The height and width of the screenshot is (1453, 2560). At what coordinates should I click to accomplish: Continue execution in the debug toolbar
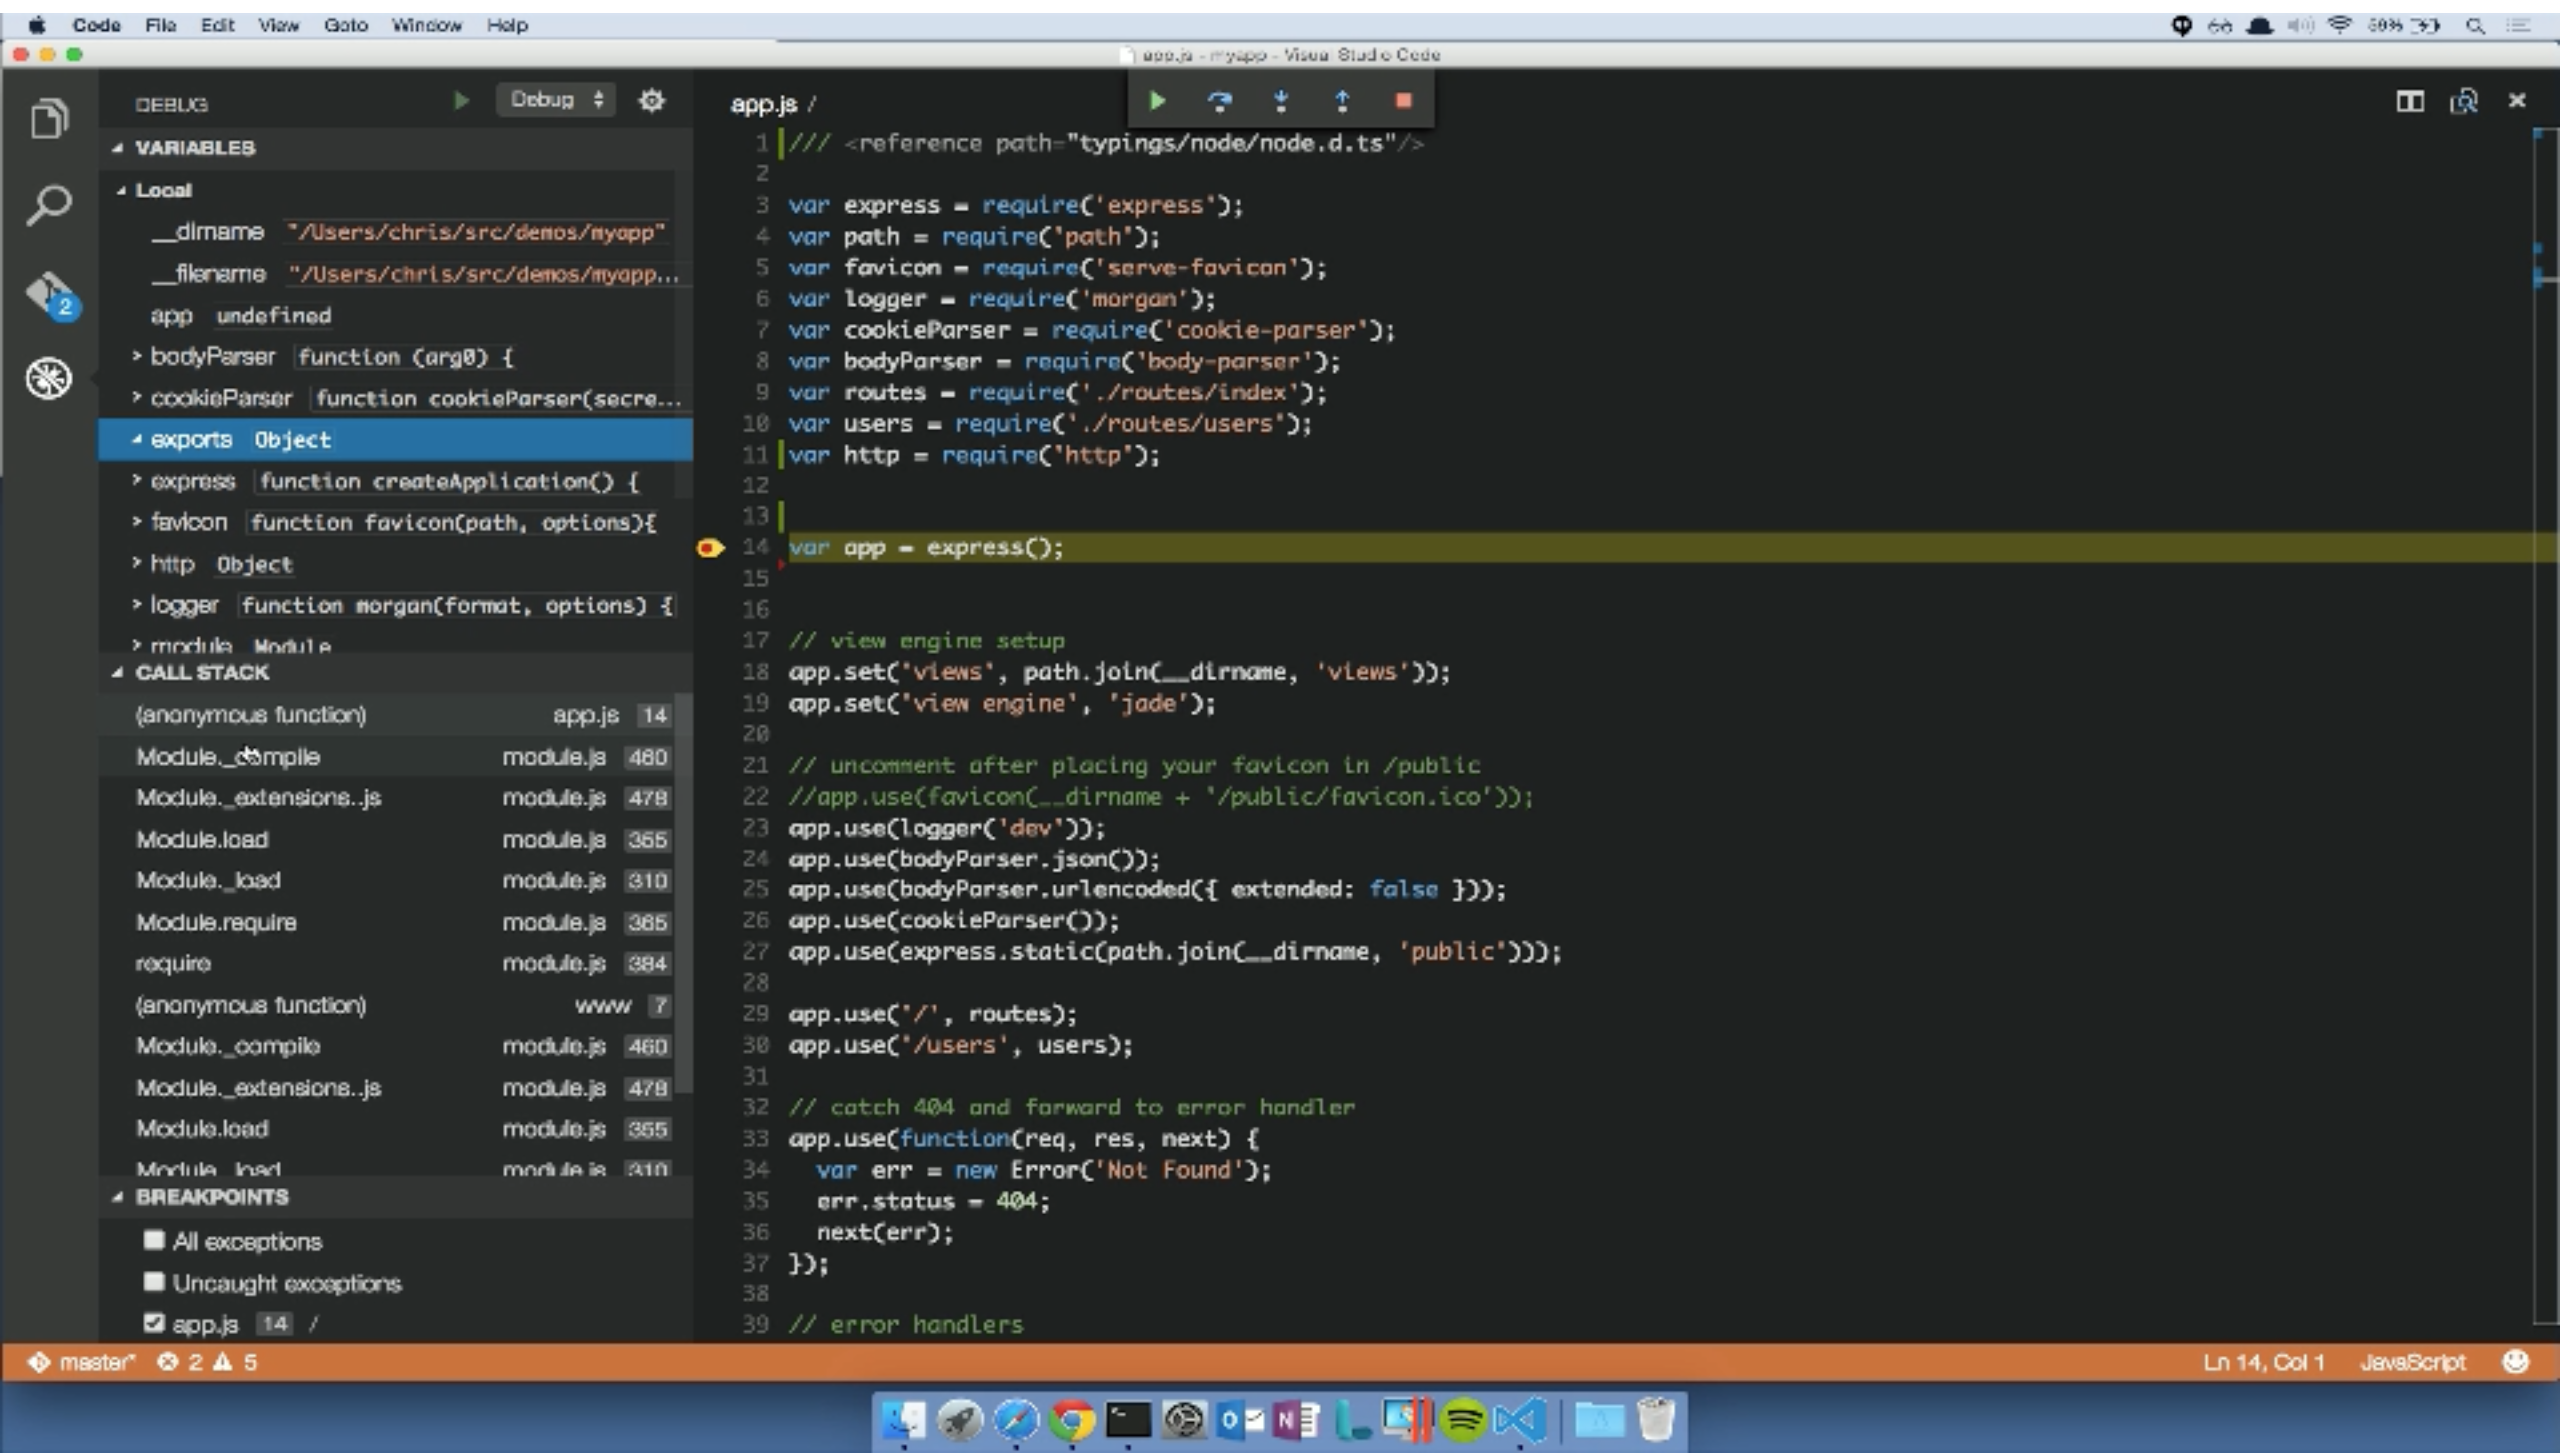pos(1157,100)
